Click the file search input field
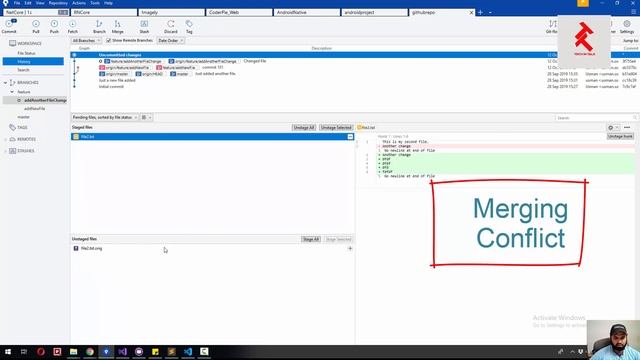The height and width of the screenshot is (360, 640). (596, 118)
